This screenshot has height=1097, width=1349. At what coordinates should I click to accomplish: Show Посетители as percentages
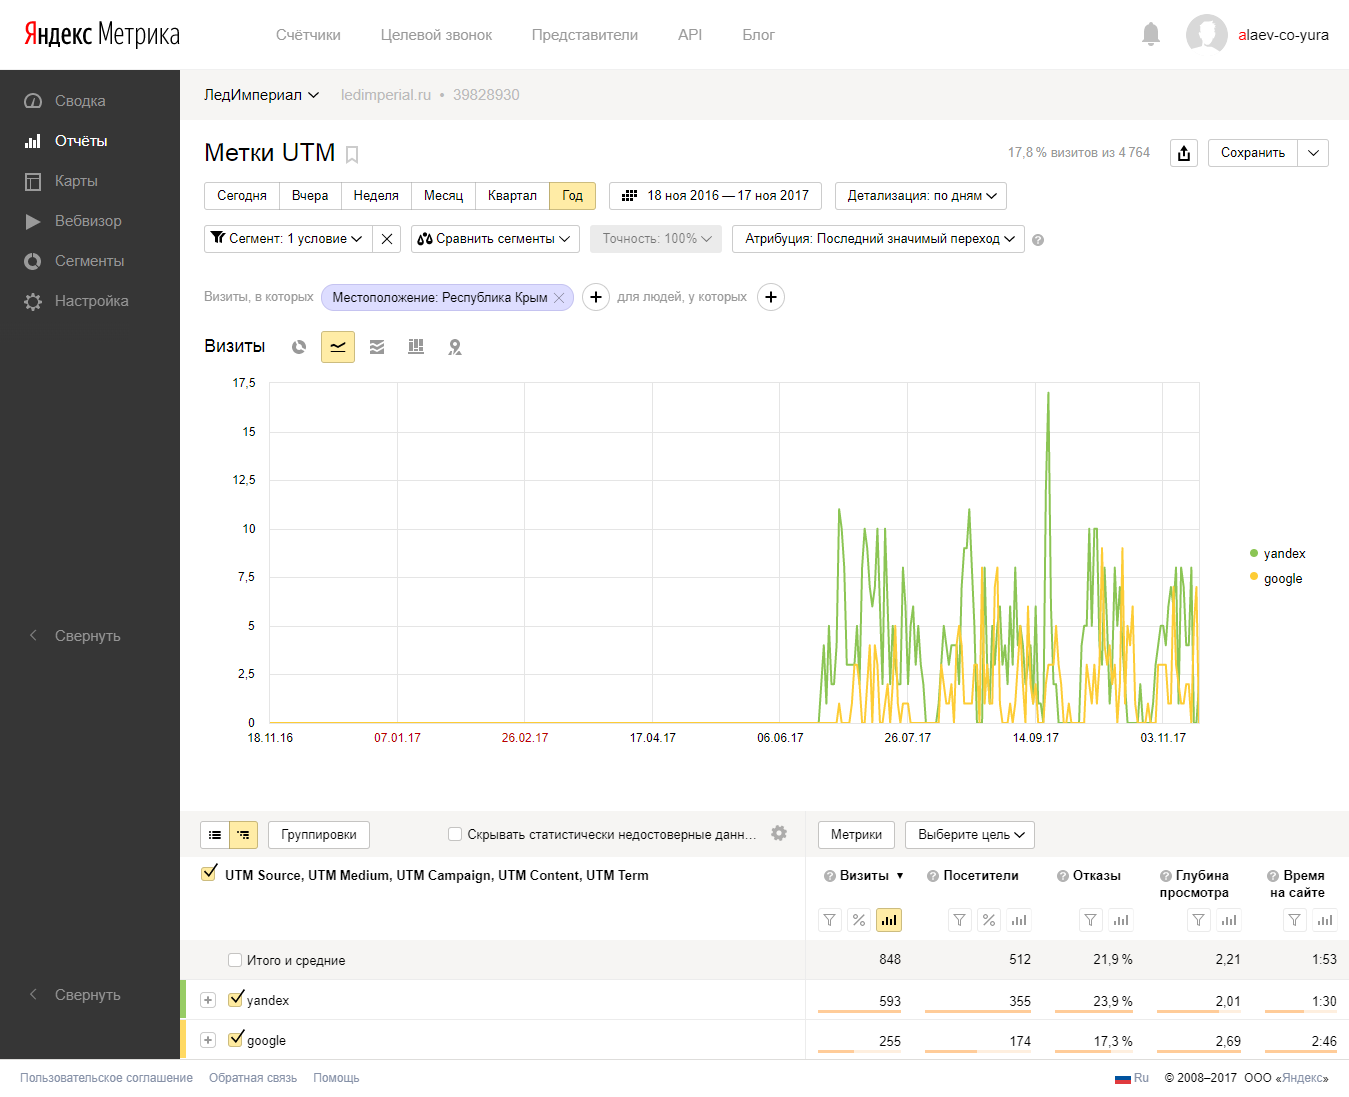point(989,920)
